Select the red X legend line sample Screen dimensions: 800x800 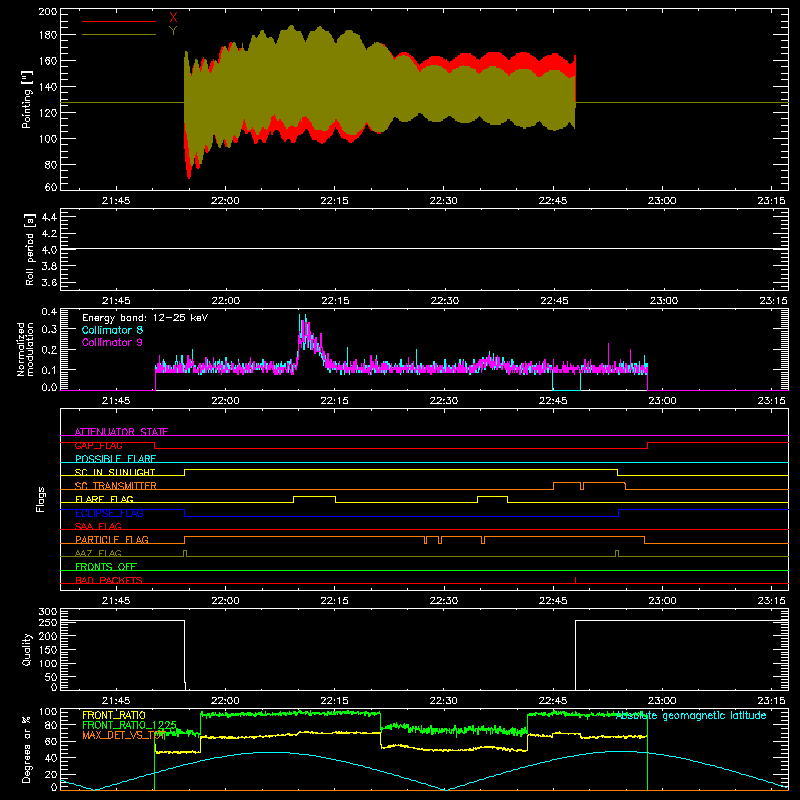pyautogui.click(x=119, y=21)
